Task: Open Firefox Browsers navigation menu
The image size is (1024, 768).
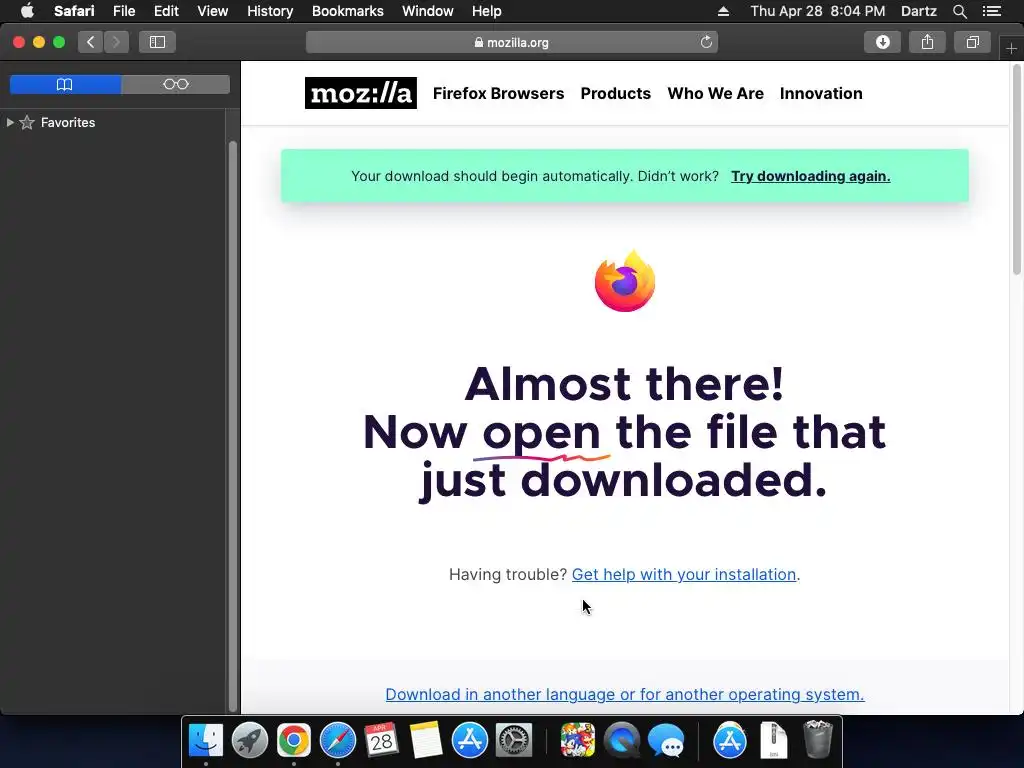Action: (x=498, y=93)
